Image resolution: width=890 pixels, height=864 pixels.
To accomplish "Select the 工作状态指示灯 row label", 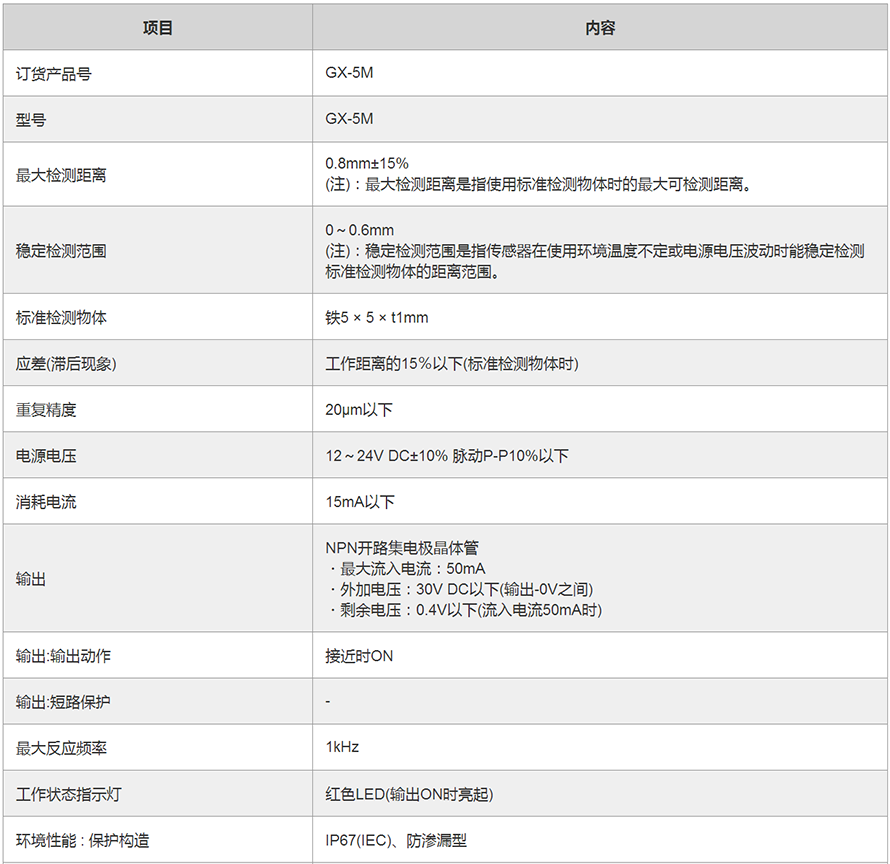I will [69, 794].
